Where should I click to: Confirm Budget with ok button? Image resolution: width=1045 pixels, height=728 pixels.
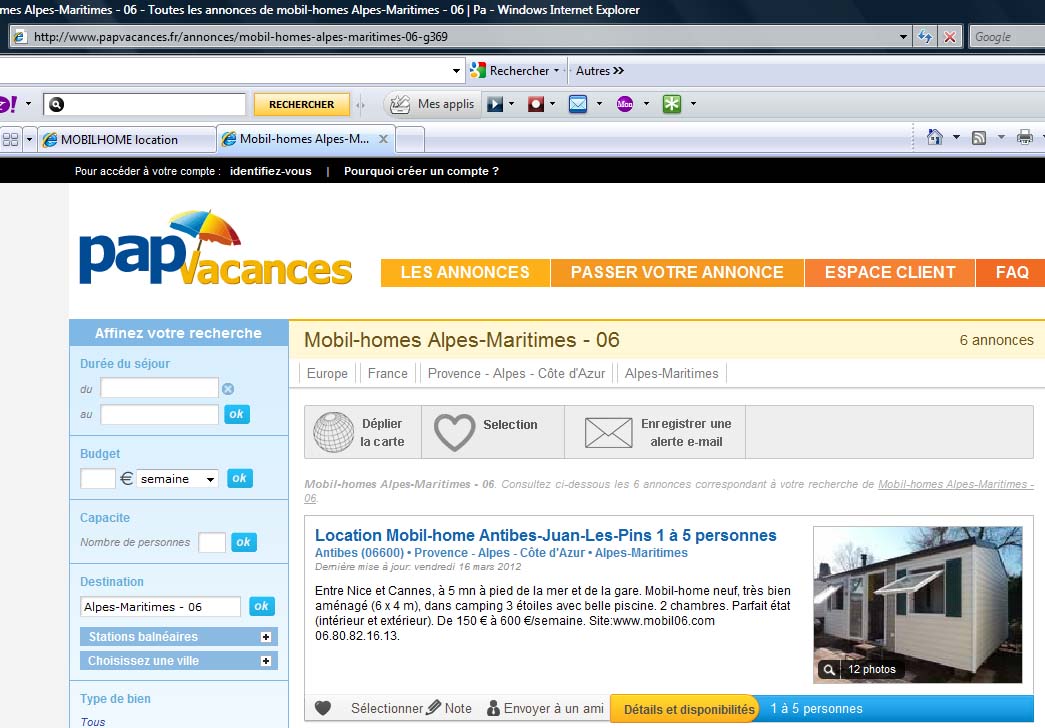click(240, 478)
